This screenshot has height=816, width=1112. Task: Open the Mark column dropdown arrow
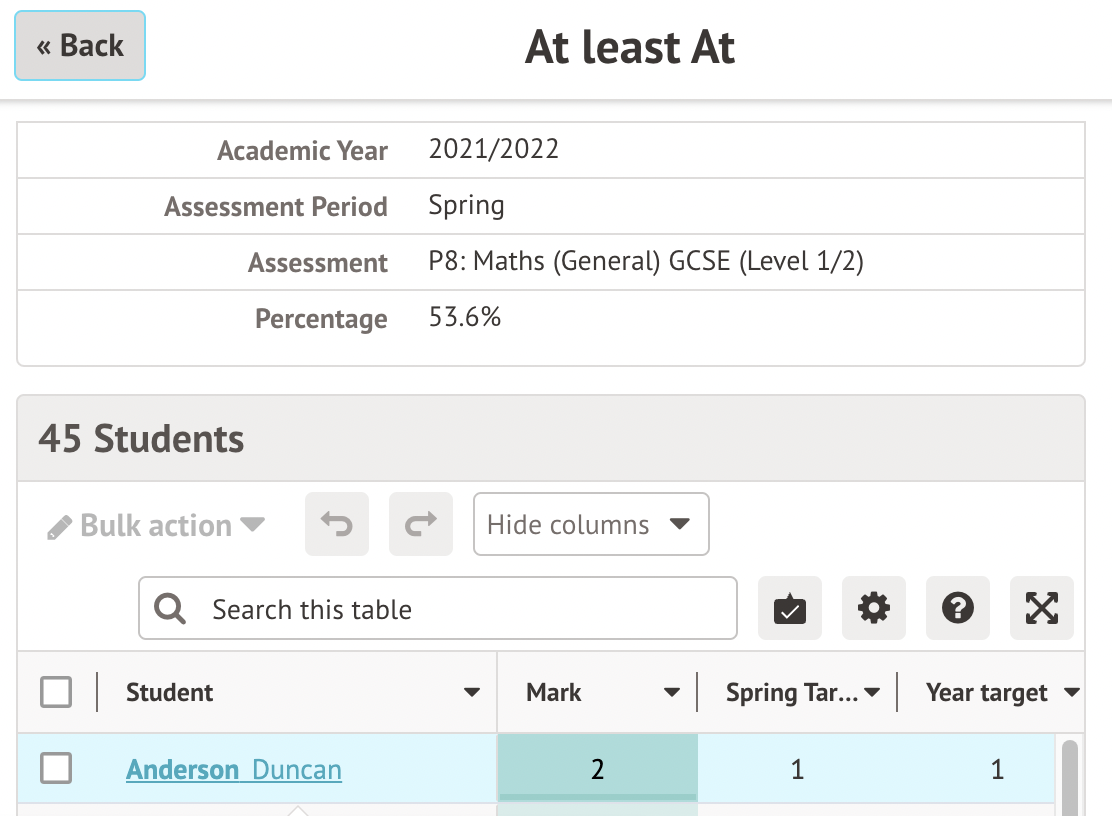click(x=672, y=693)
